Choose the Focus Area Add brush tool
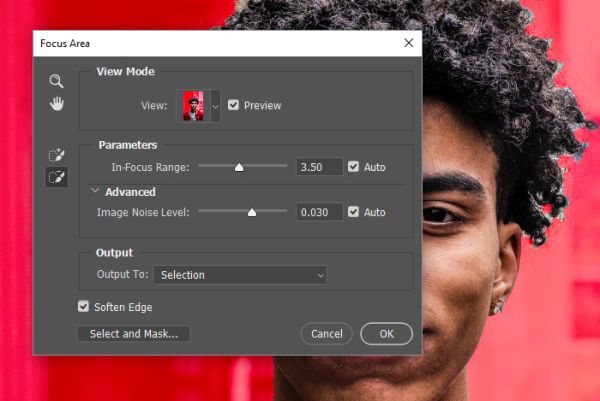Image resolution: width=600 pixels, height=401 pixels. [x=57, y=155]
